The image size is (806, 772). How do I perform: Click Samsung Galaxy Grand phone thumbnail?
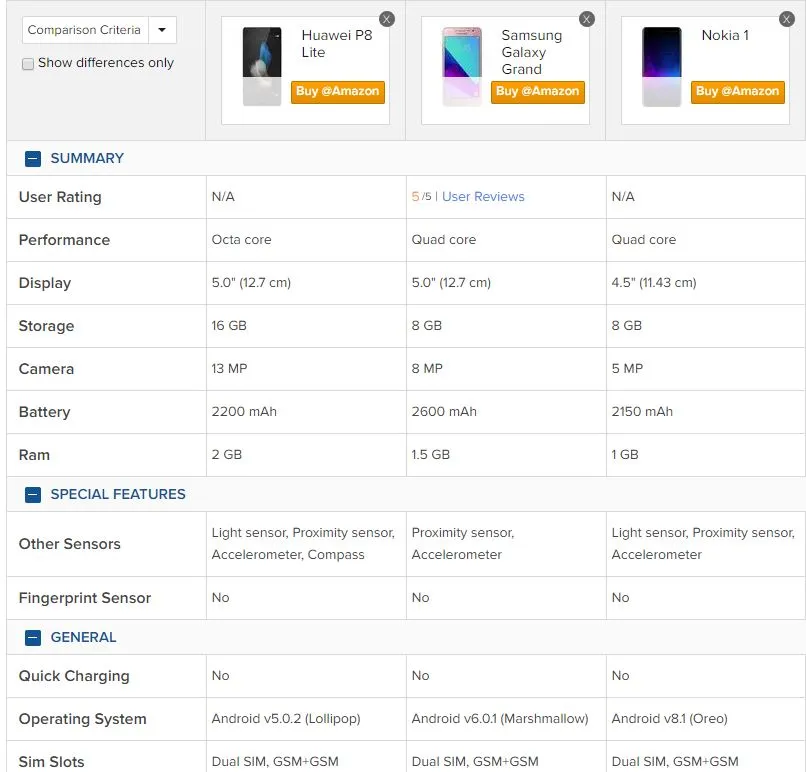point(462,66)
